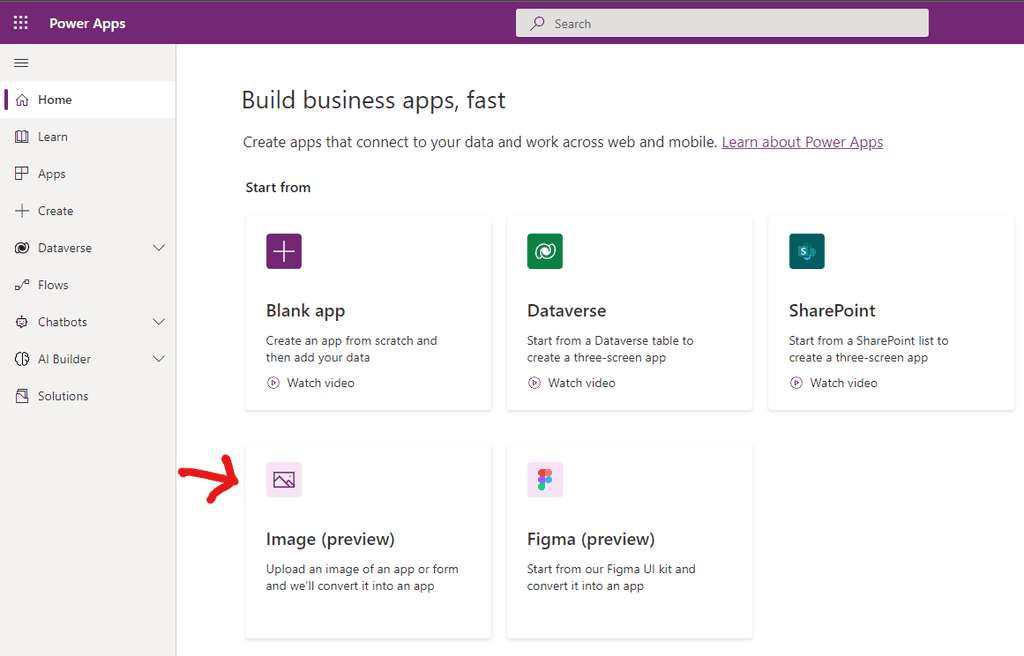Open the app launcher waffle icon
Image resolution: width=1024 pixels, height=656 pixels.
click(x=21, y=23)
